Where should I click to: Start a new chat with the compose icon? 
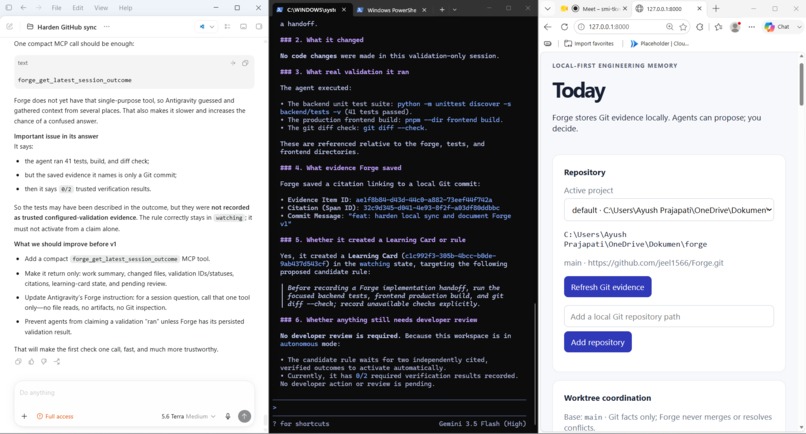(x=9, y=27)
